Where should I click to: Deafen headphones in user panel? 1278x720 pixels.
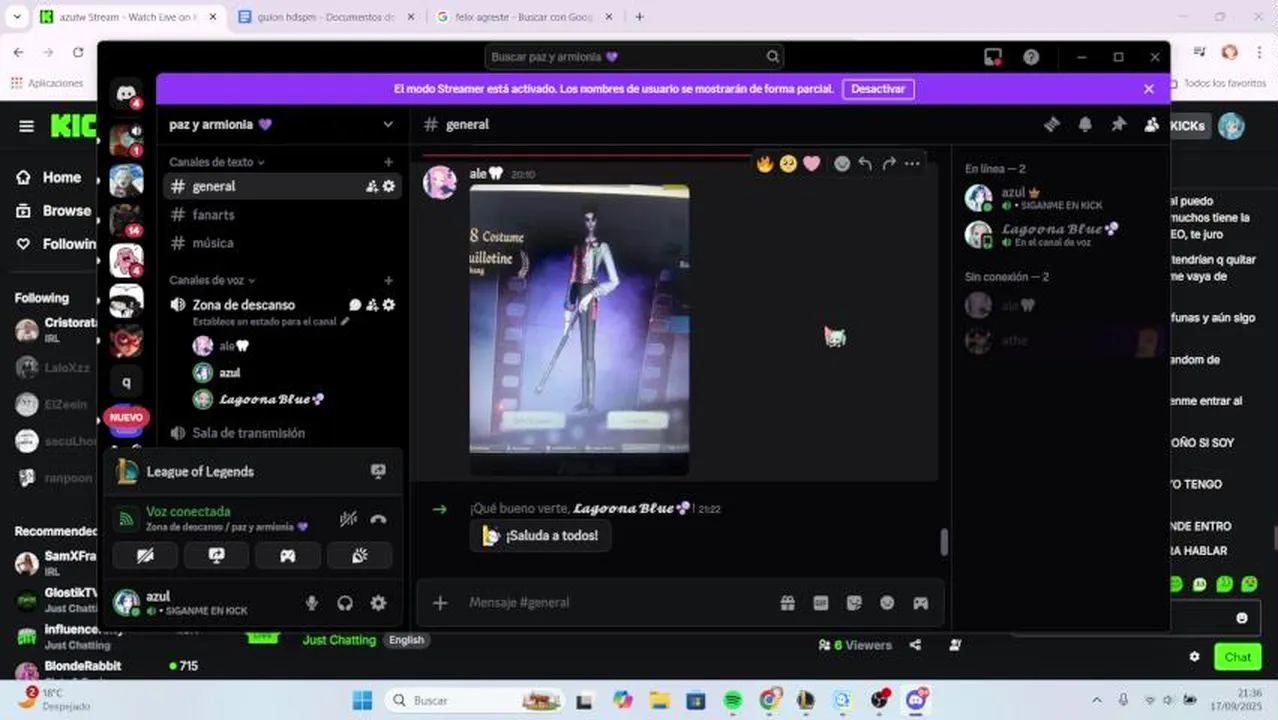[345, 603]
